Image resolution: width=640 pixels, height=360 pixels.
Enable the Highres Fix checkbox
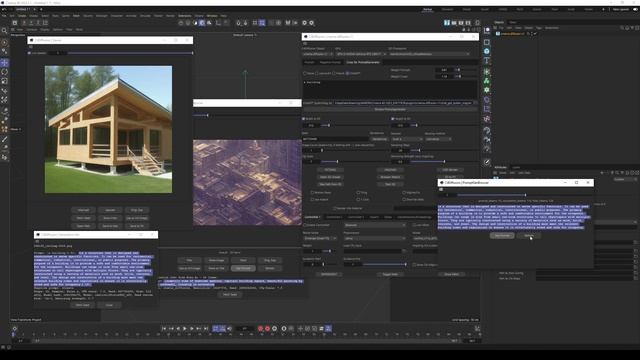tap(404, 193)
